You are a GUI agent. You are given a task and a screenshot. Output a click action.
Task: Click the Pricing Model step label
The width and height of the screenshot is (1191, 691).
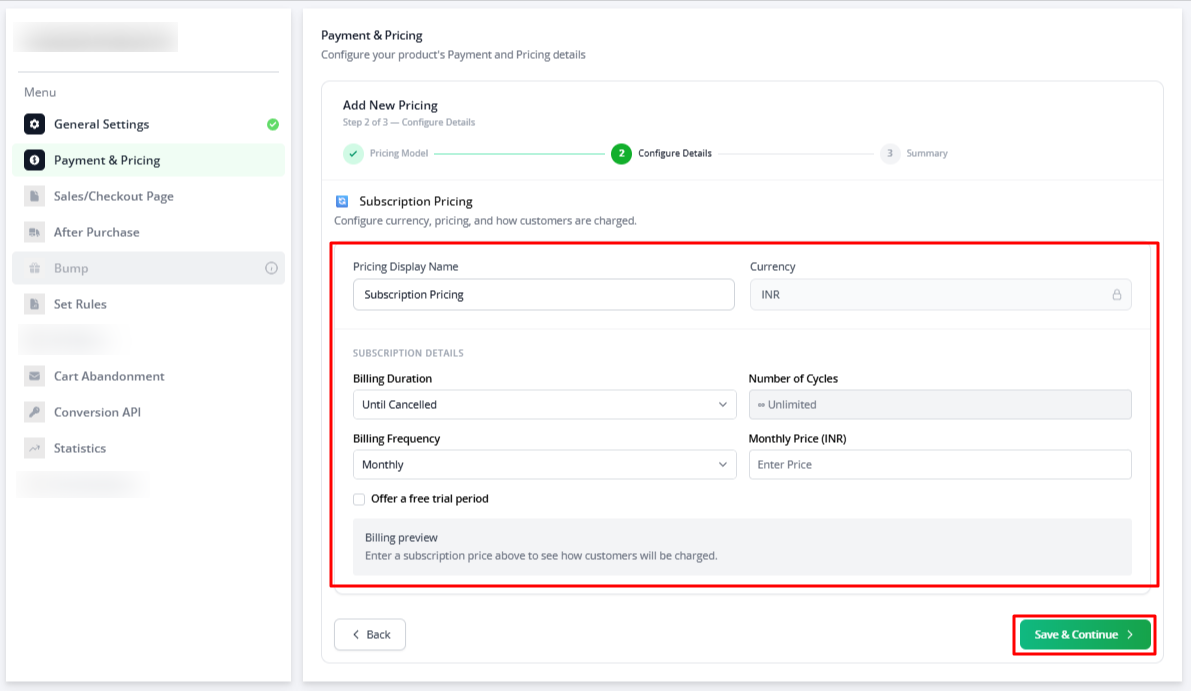tap(399, 153)
